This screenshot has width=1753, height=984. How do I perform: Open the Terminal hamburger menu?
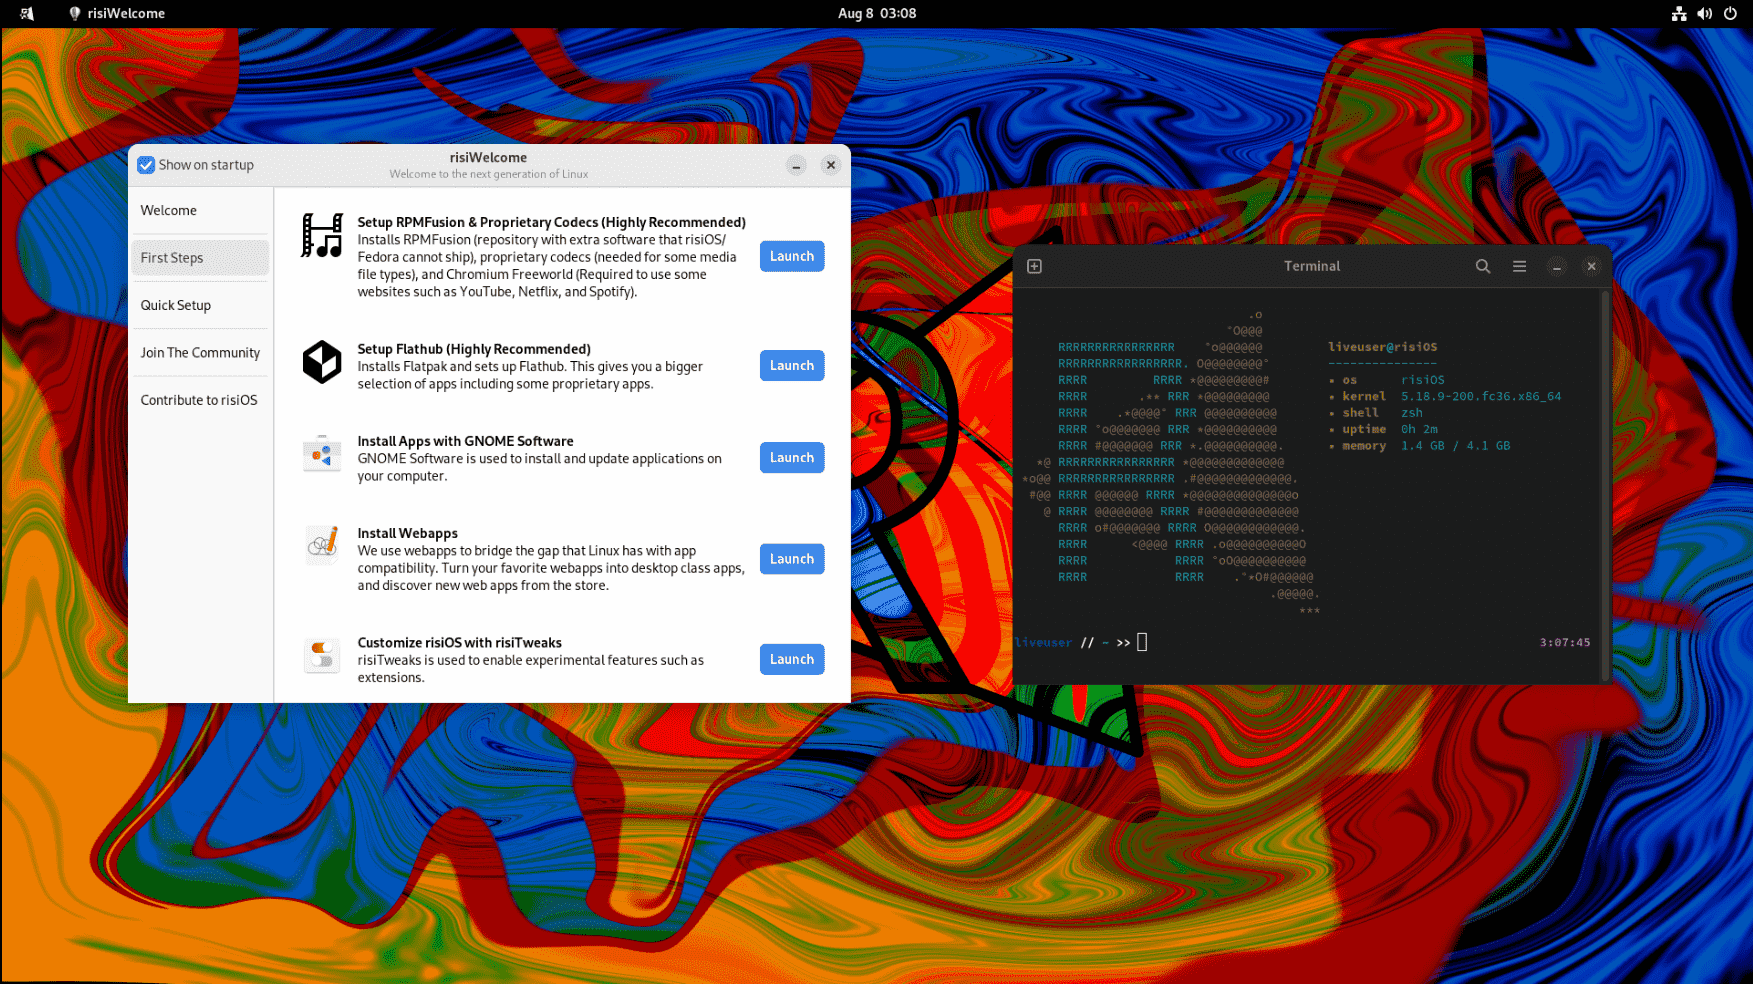pyautogui.click(x=1519, y=266)
